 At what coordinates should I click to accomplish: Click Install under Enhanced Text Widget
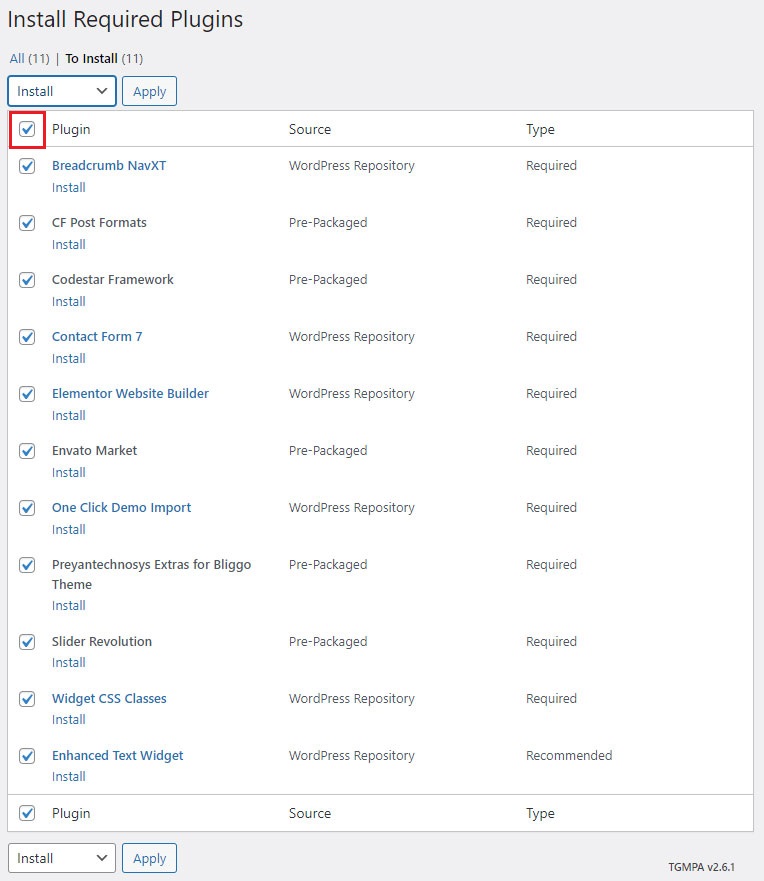click(x=69, y=776)
